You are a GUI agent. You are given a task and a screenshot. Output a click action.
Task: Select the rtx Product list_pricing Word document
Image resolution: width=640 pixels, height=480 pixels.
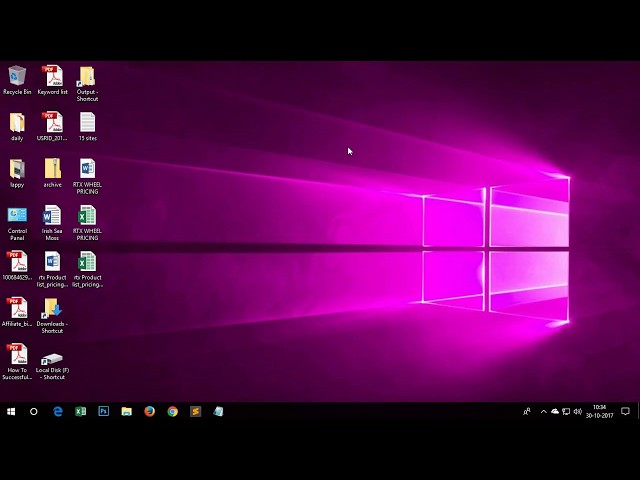(x=52, y=269)
